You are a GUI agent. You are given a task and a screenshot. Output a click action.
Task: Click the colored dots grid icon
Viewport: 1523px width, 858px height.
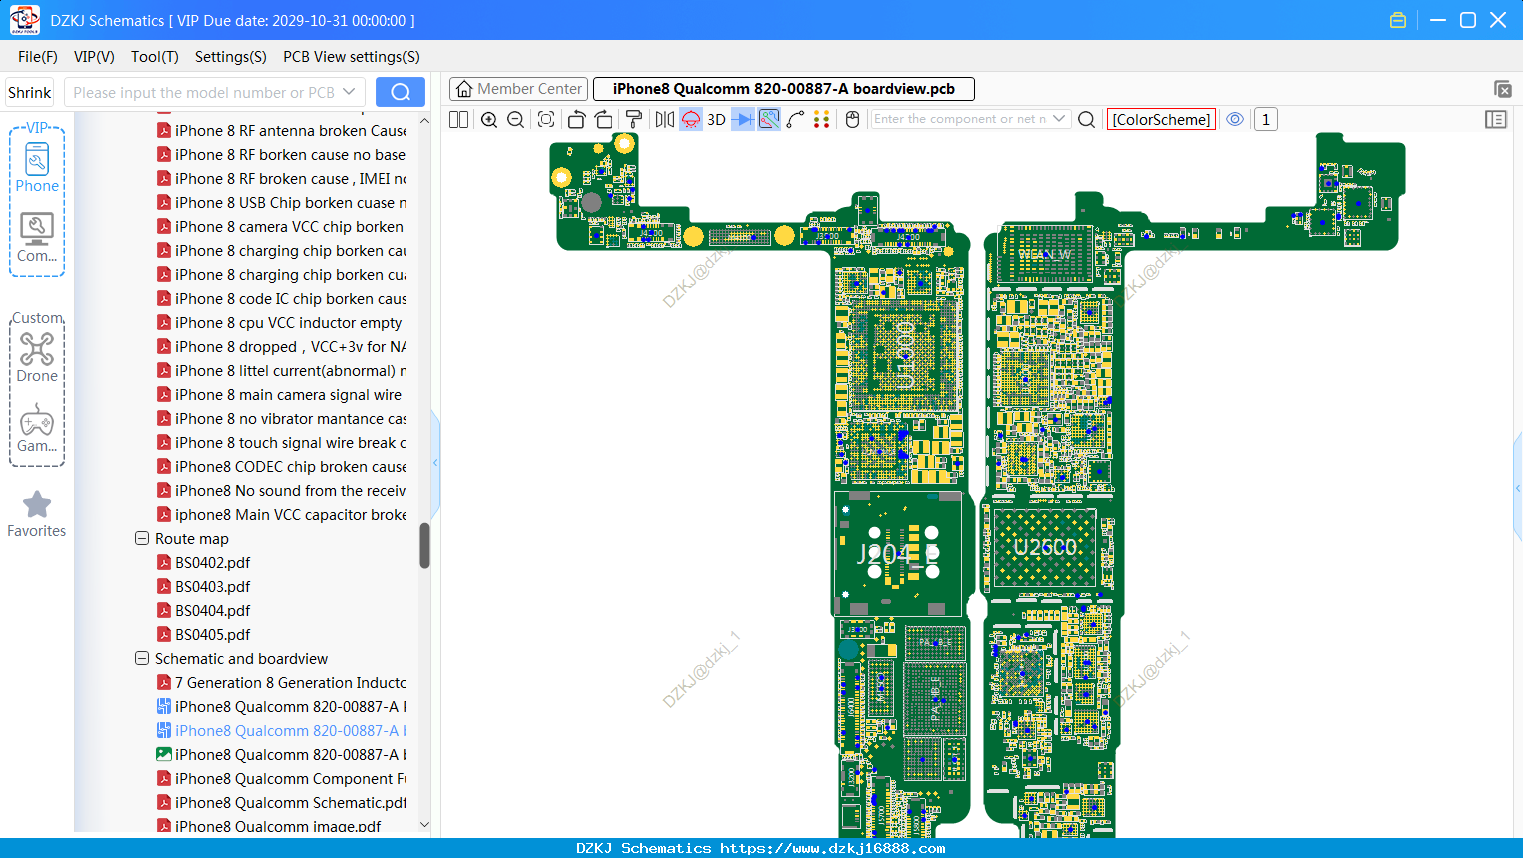822,119
